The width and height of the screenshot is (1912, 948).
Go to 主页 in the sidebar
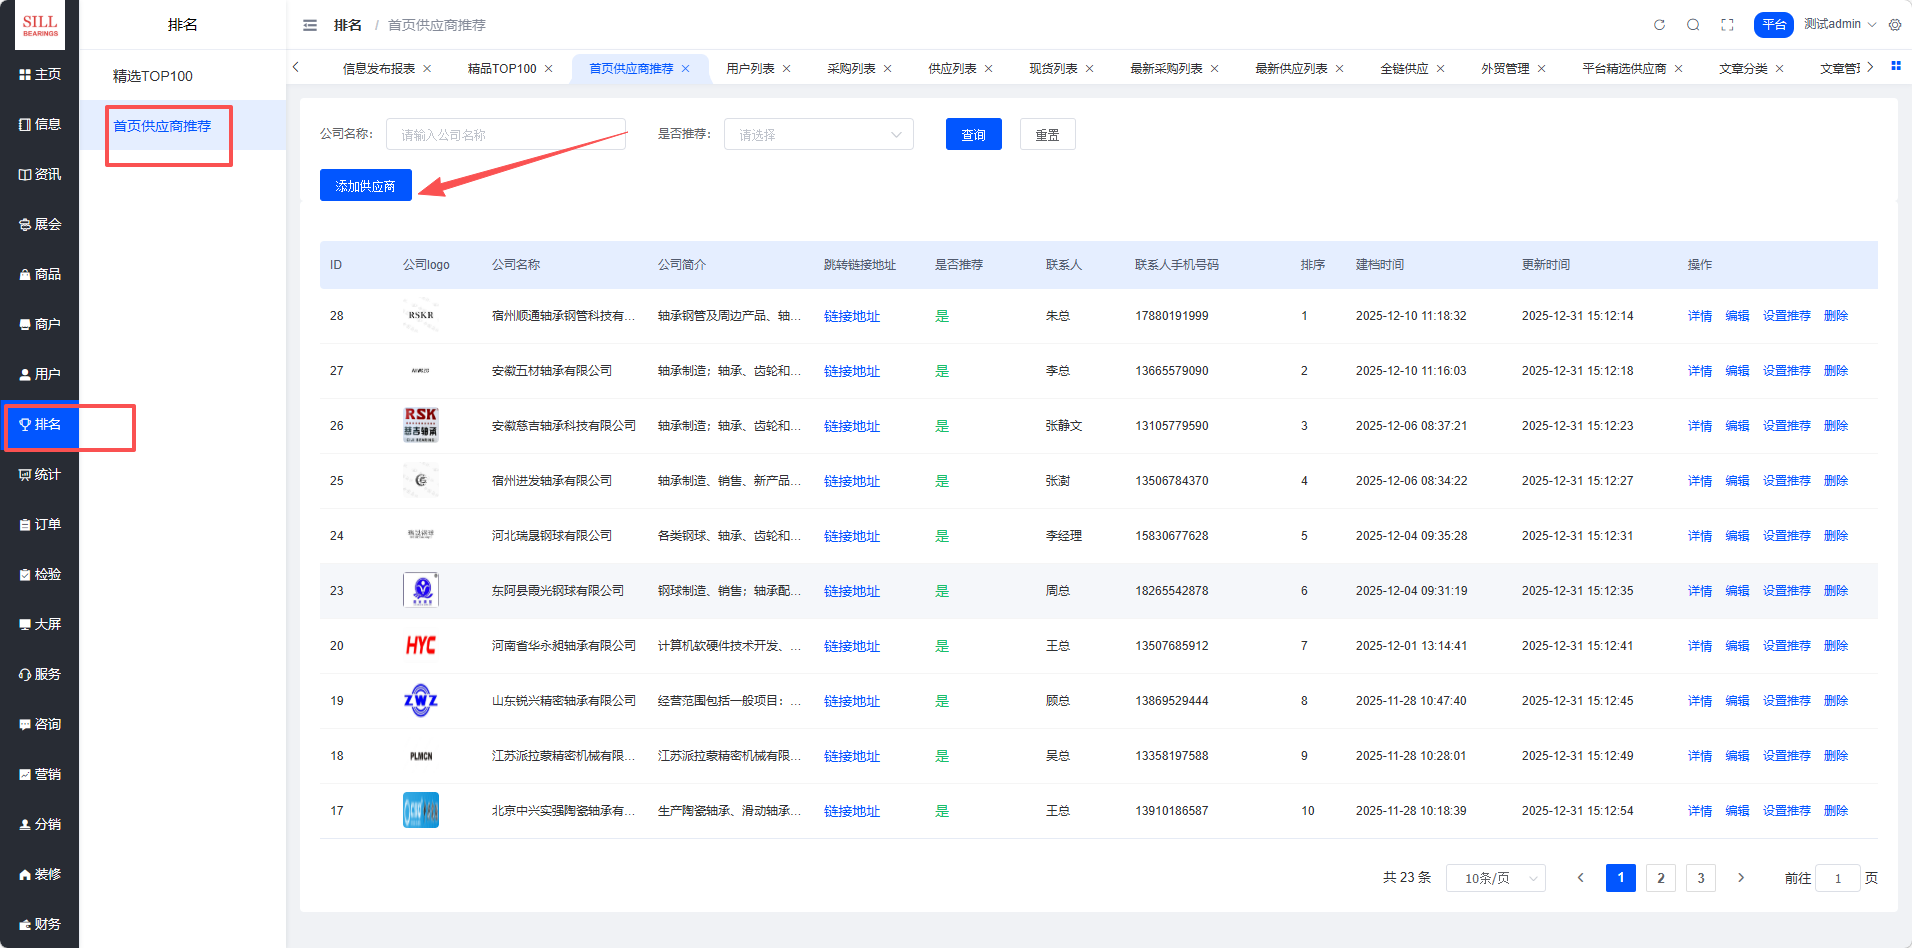(x=40, y=75)
